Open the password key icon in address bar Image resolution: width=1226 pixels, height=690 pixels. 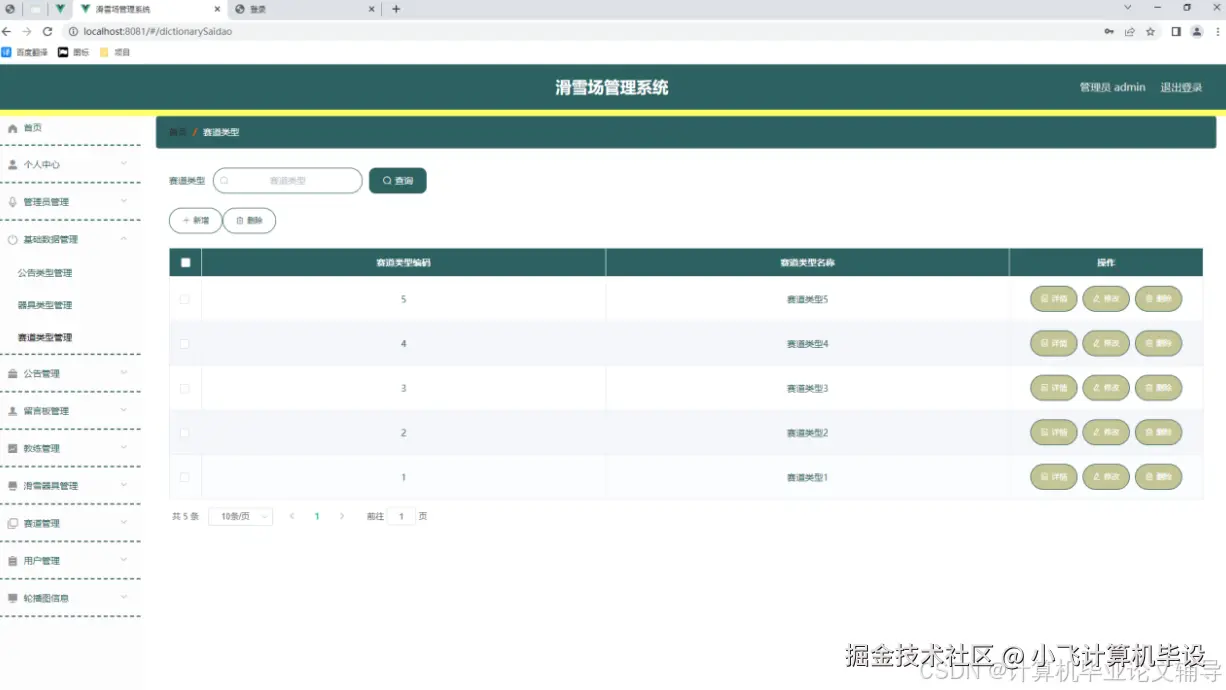pos(1109,31)
